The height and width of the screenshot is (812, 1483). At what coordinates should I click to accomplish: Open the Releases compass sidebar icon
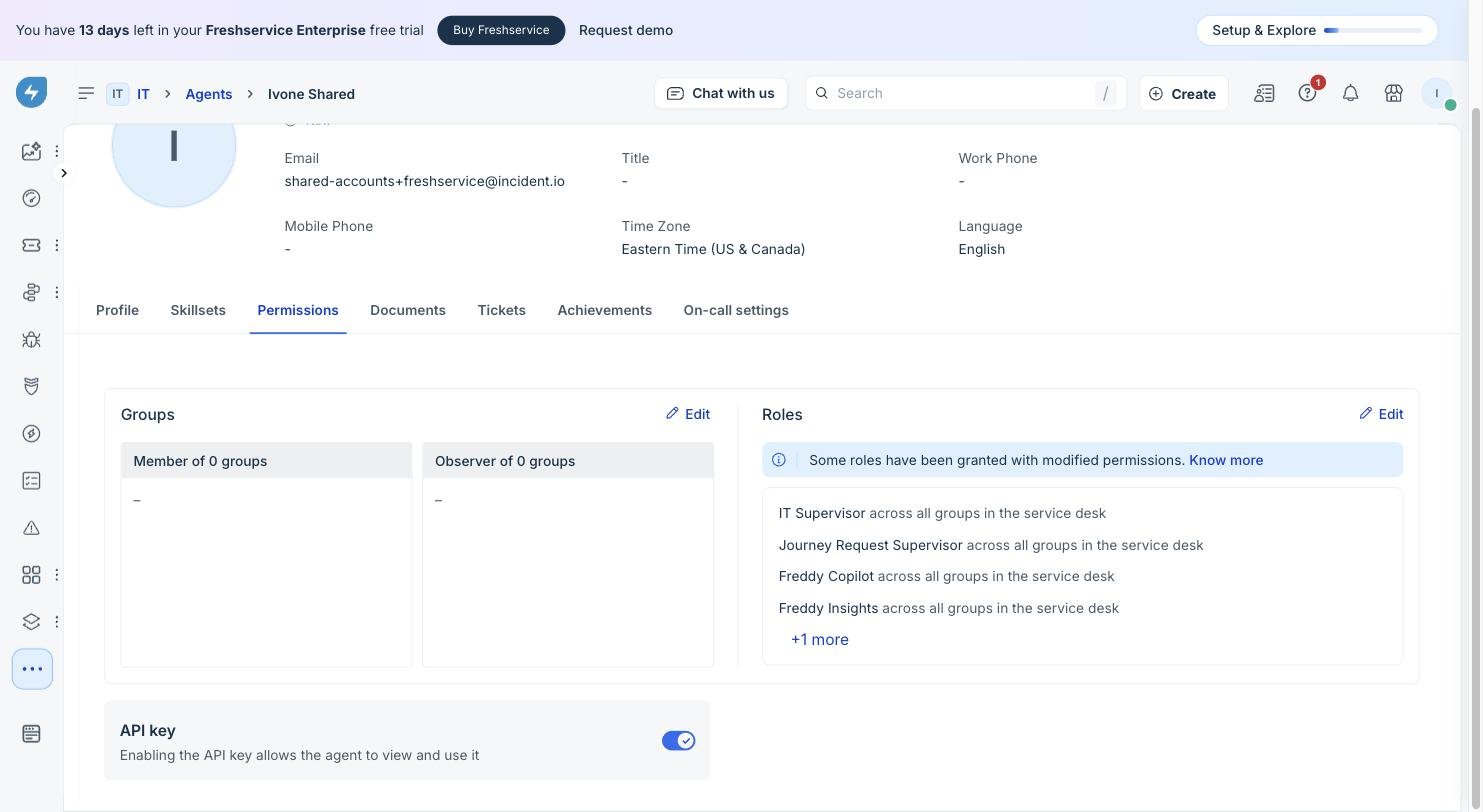coord(31,433)
